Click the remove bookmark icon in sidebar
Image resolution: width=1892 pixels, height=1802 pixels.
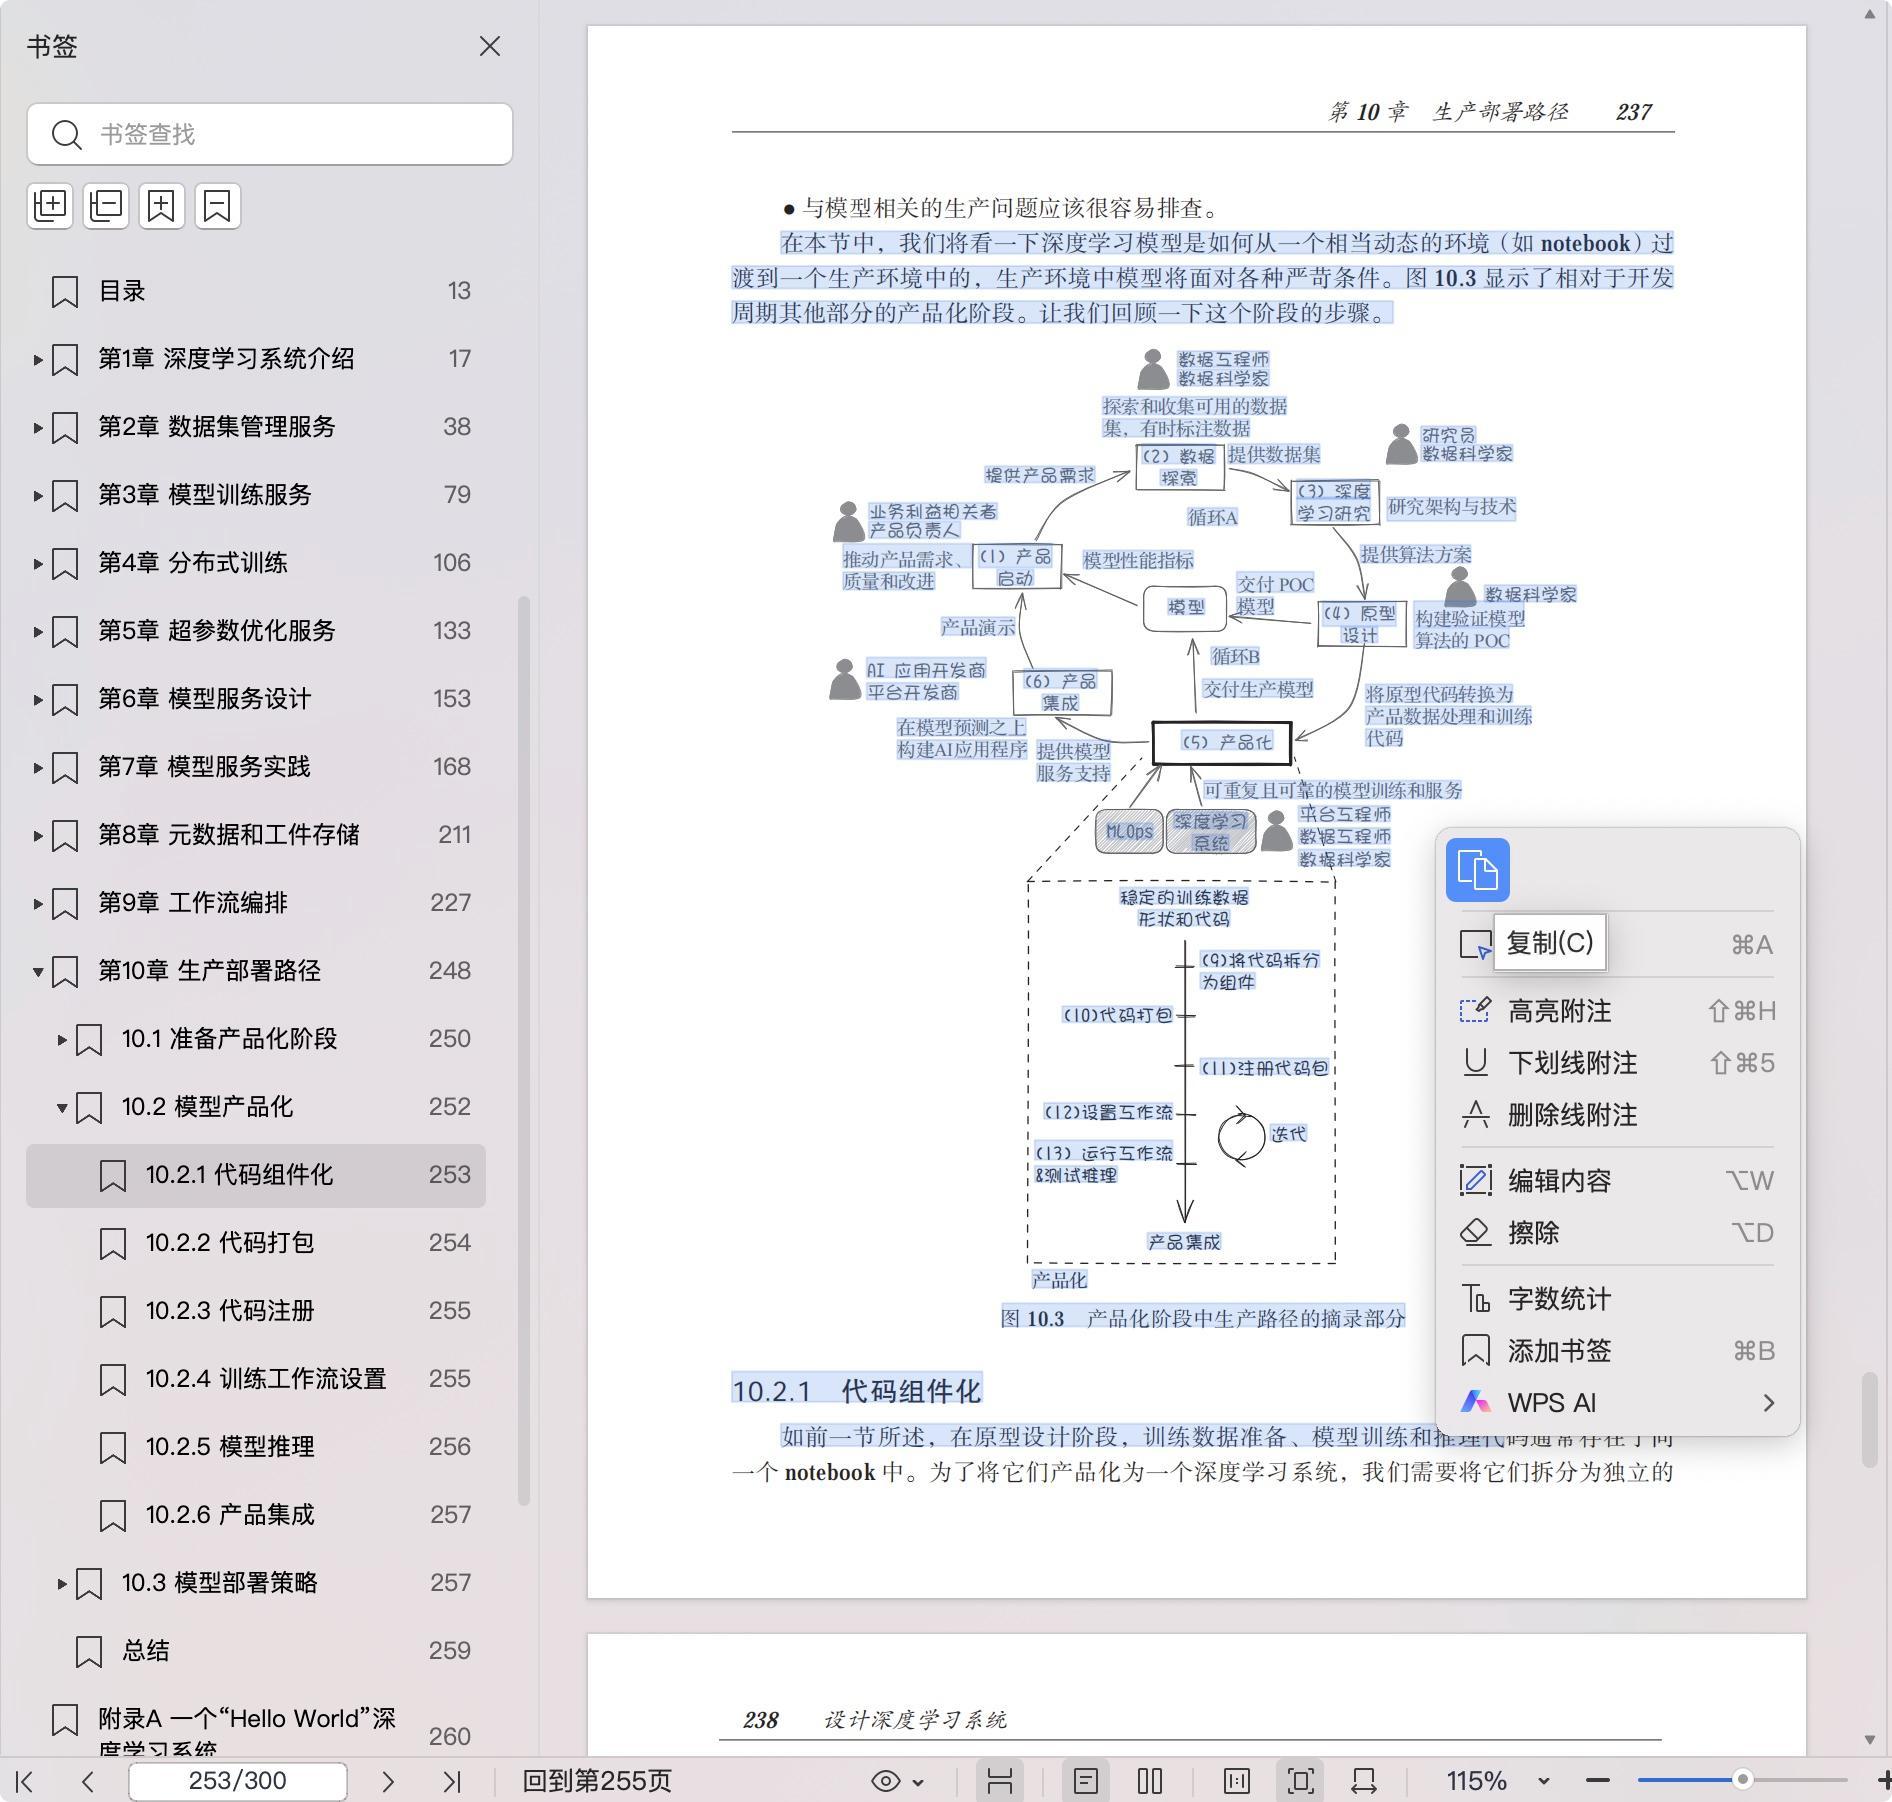pyautogui.click(x=217, y=206)
